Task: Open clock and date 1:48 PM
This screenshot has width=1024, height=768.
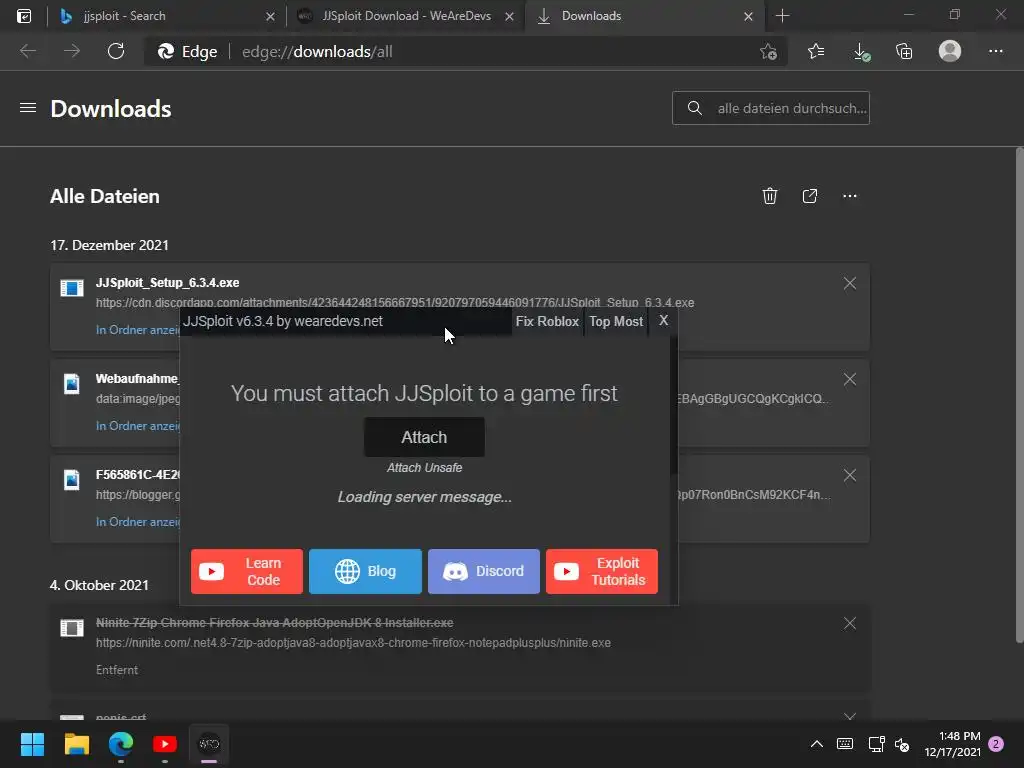Action: click(952, 744)
